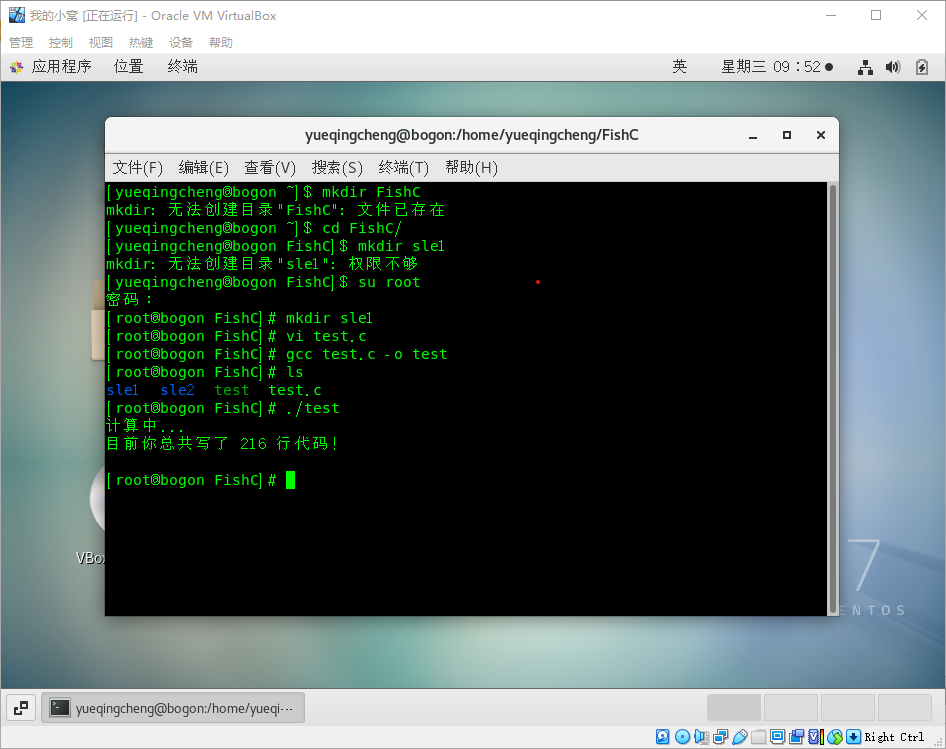The width and height of the screenshot is (946, 749).
Task: Click VirtualBox display status icon
Action: 778,737
